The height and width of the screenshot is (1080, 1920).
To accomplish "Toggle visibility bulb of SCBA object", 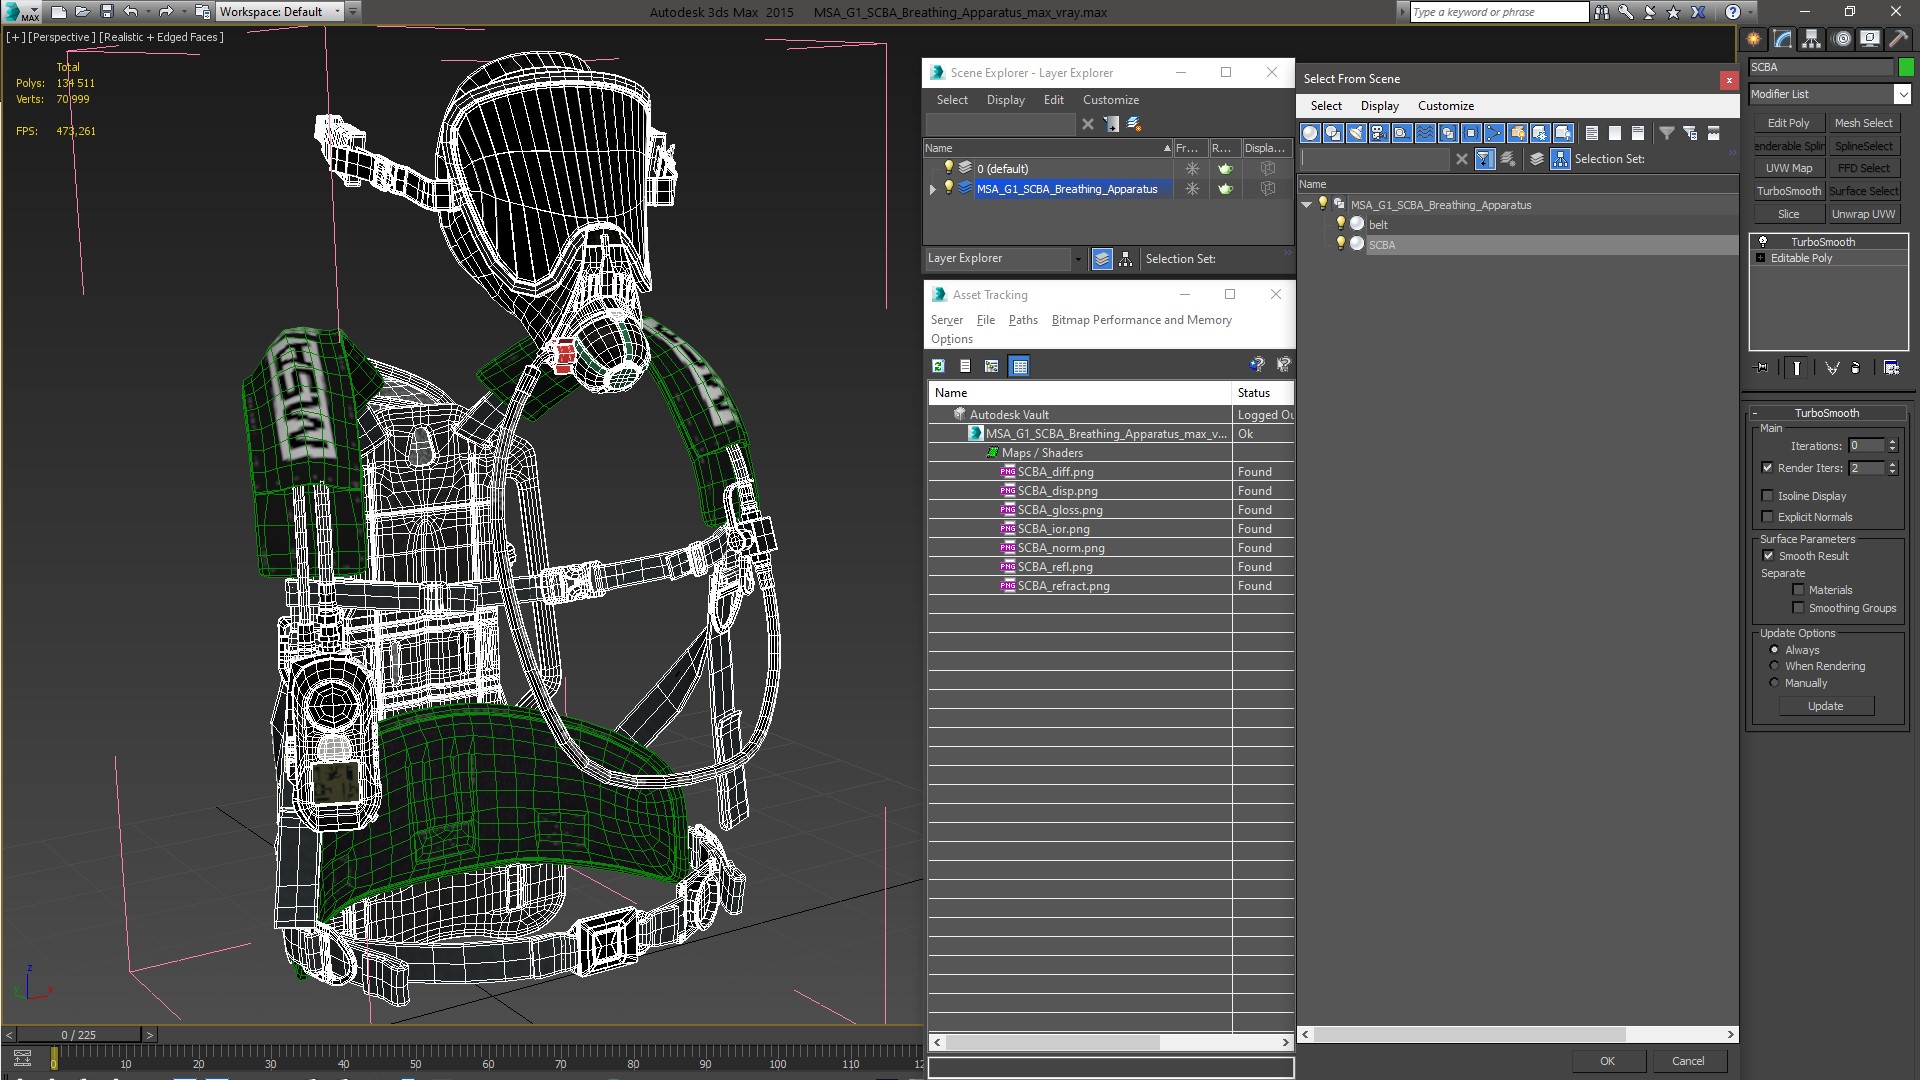I will [x=1341, y=244].
